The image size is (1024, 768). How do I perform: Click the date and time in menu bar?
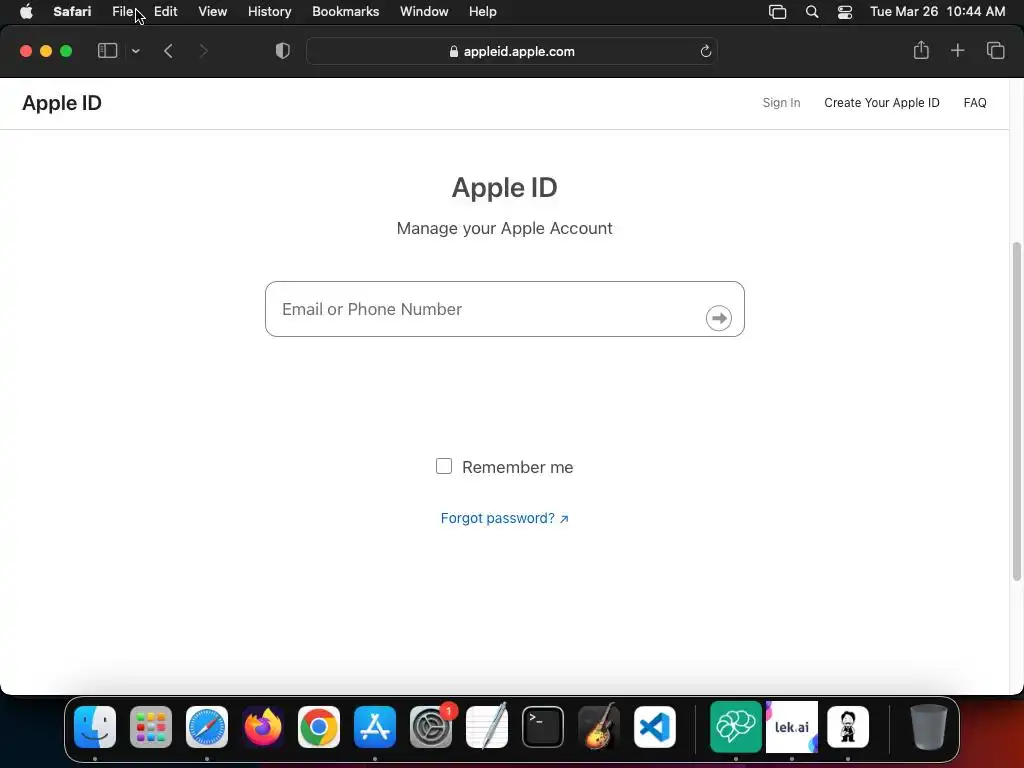[x=937, y=12]
